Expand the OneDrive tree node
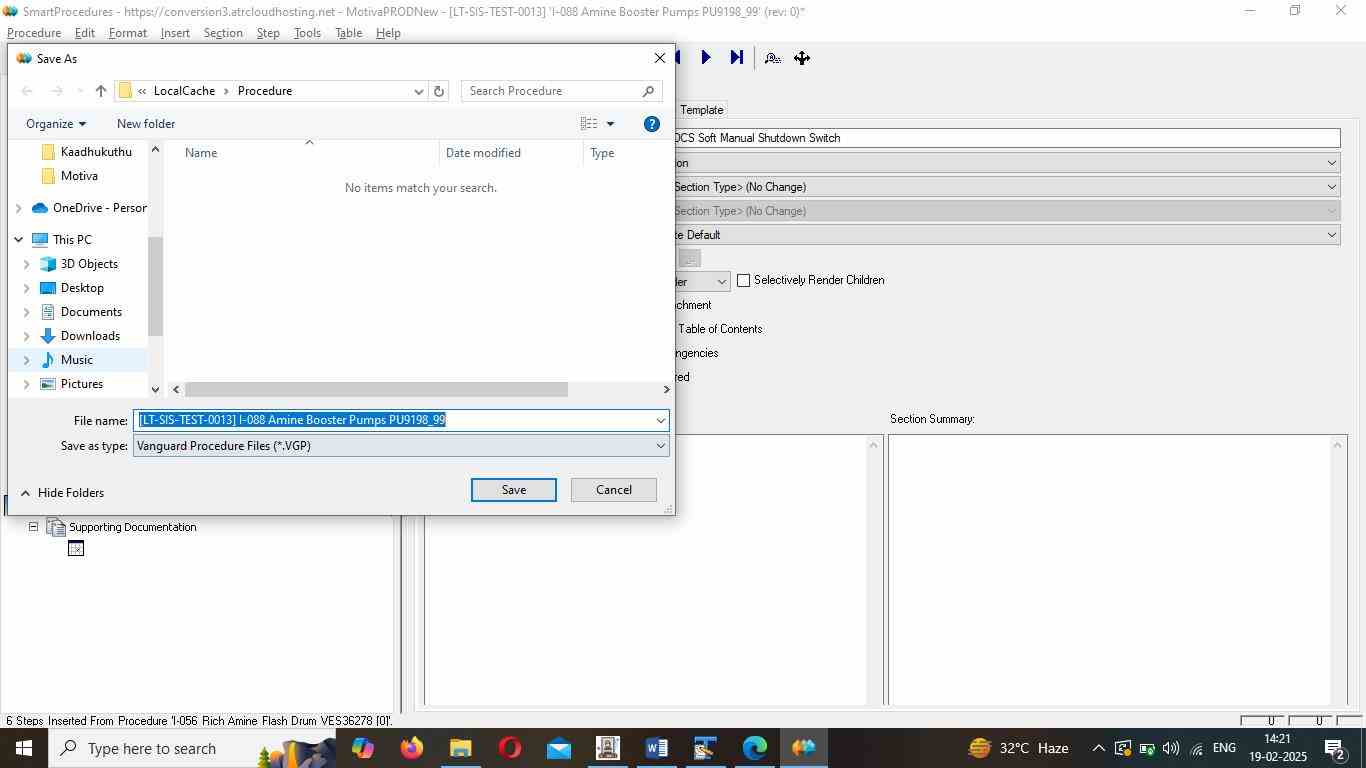 tap(18, 208)
